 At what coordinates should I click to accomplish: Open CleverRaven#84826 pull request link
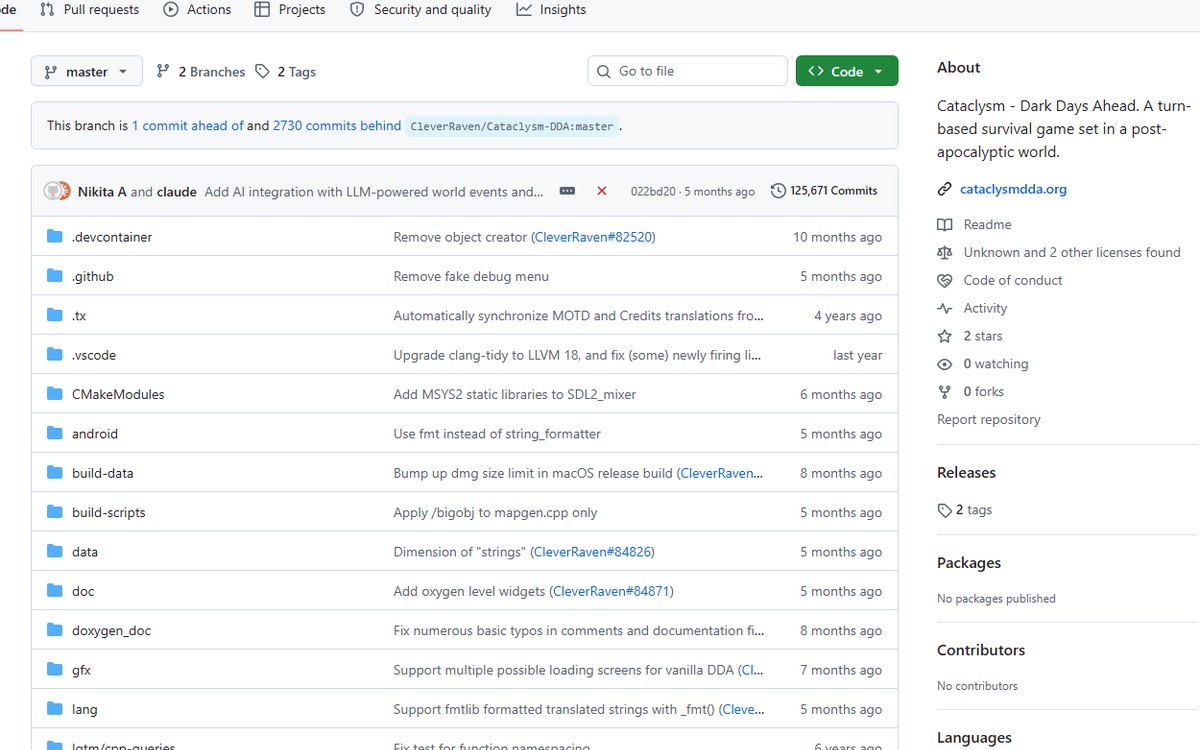point(593,552)
